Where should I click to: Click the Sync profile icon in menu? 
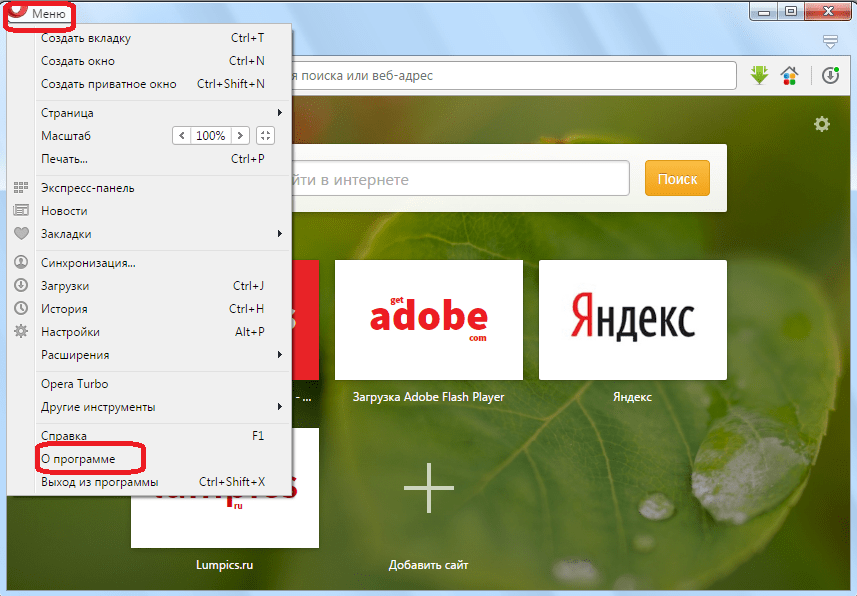click(21, 263)
